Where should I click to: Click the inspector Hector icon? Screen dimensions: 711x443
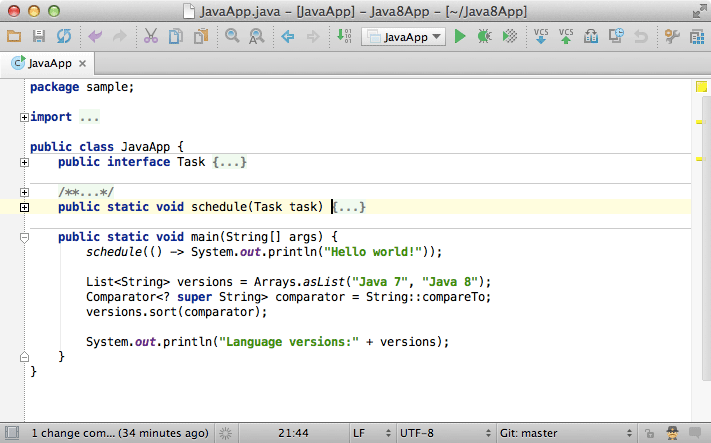pos(672,433)
